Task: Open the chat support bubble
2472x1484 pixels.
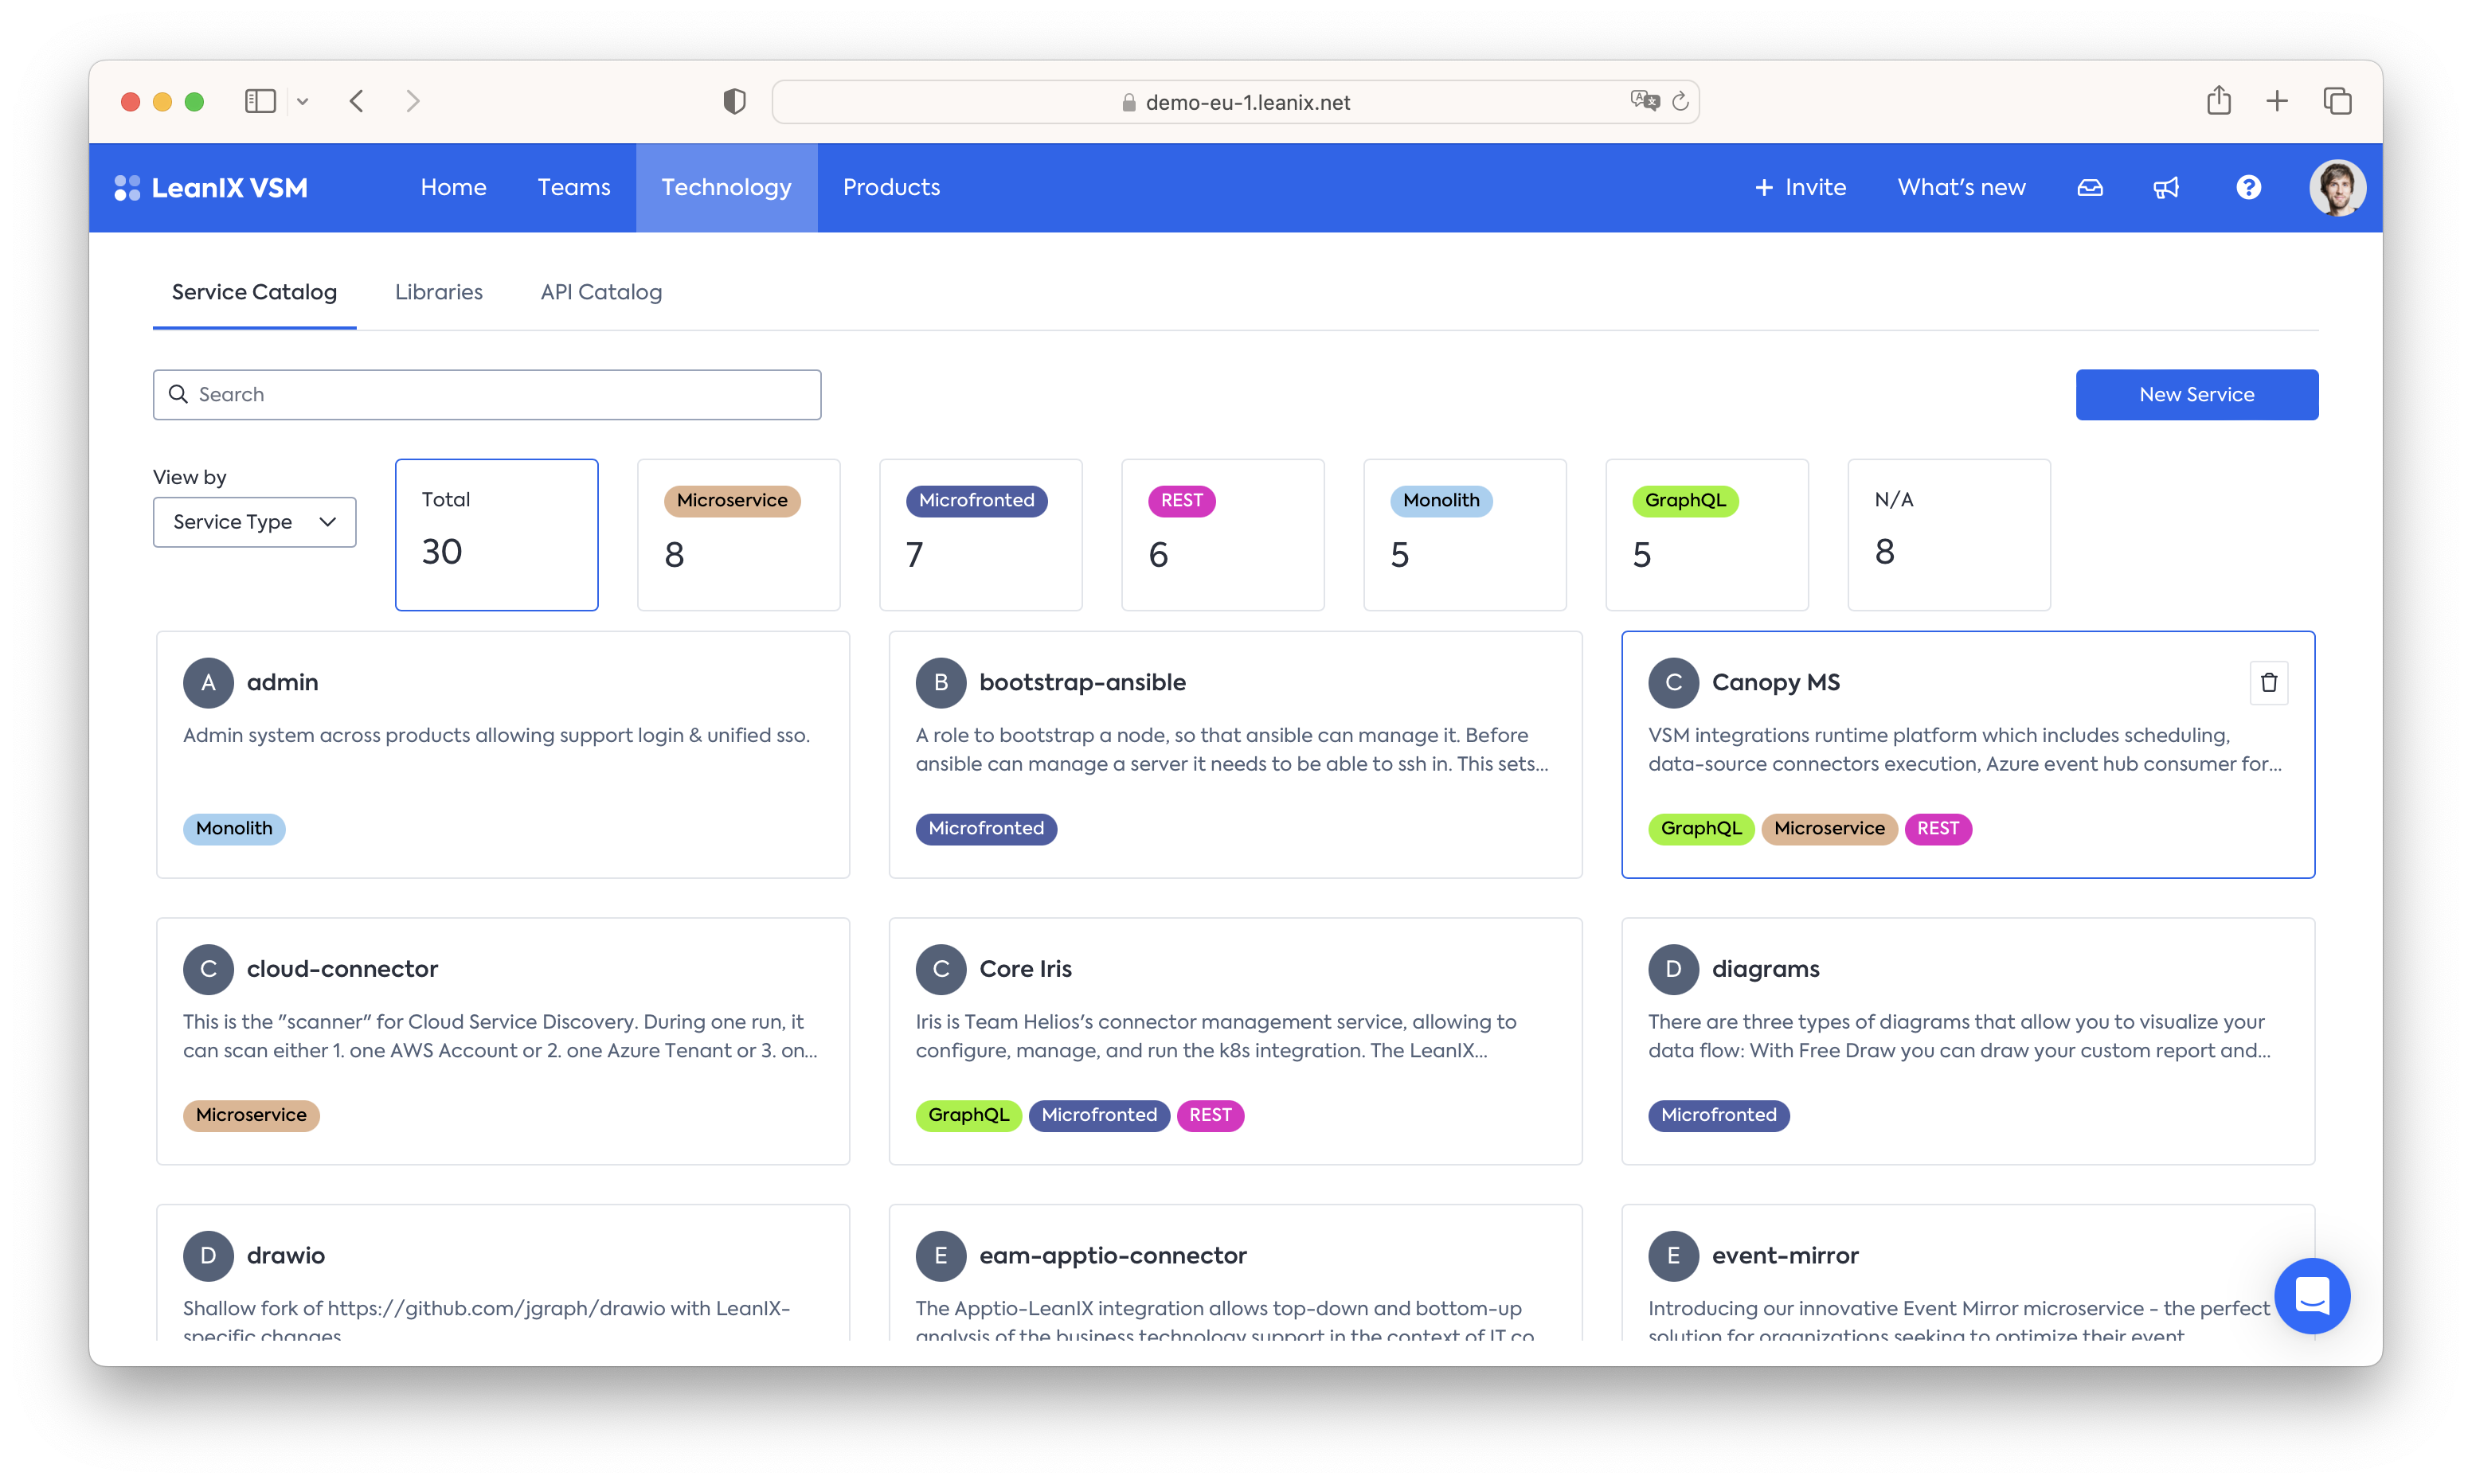Action: coord(2311,1295)
